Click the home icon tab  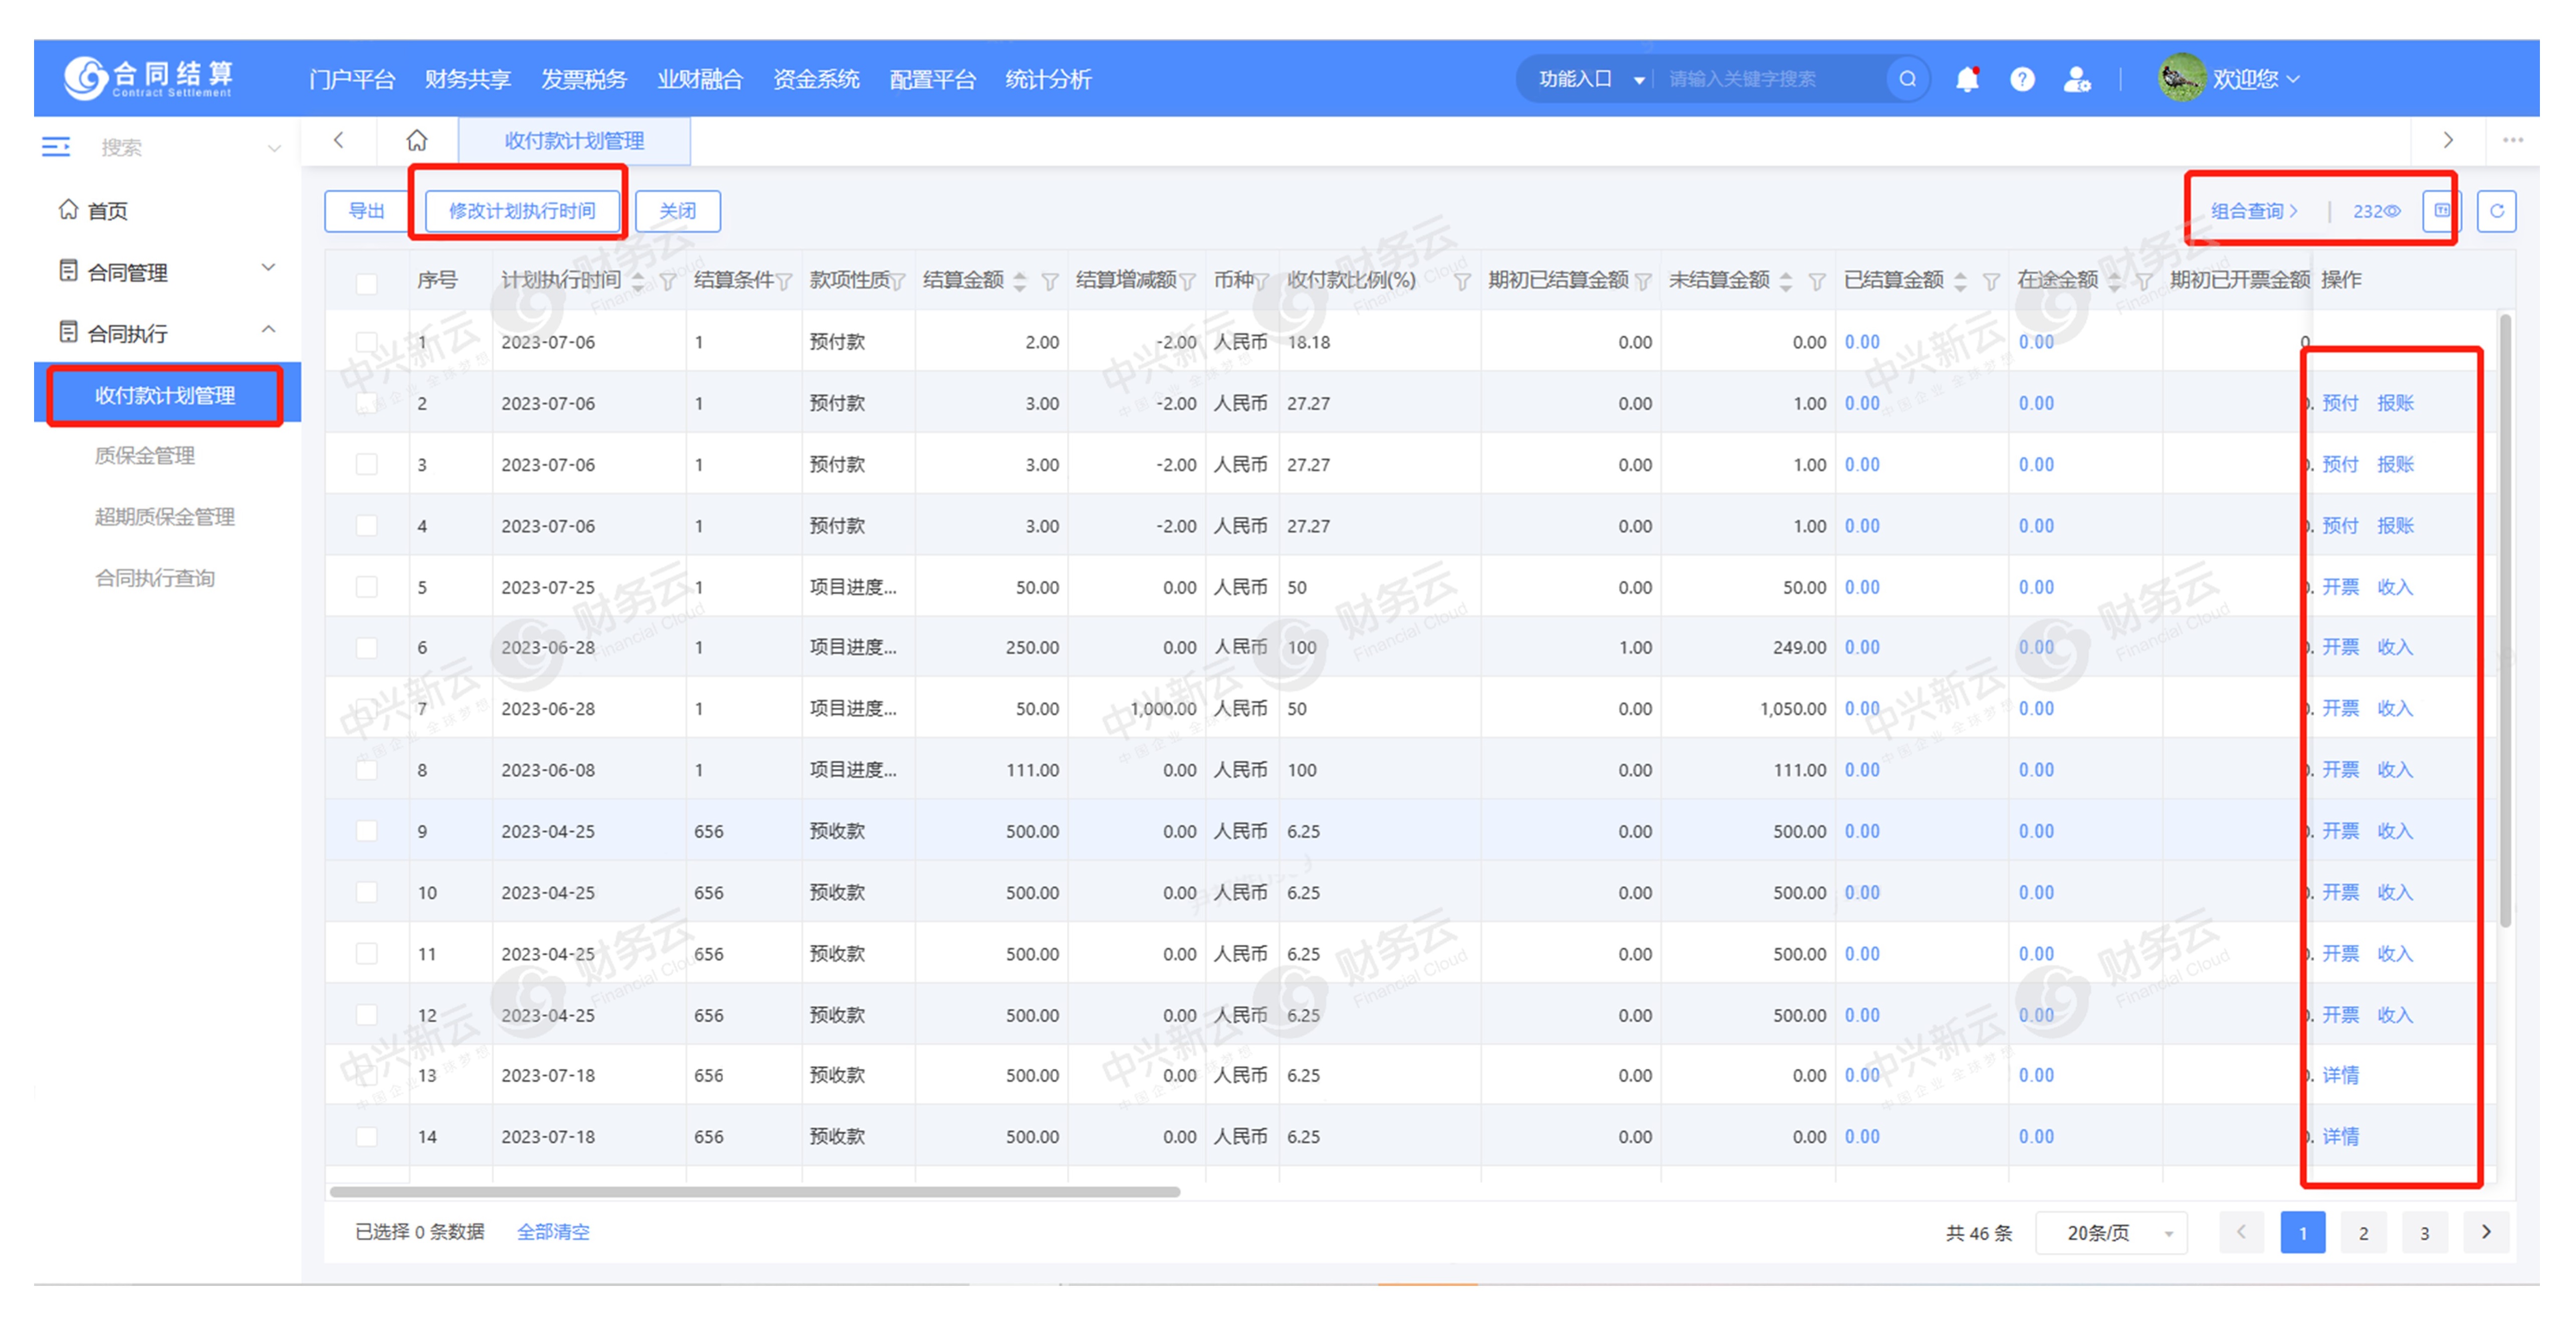coord(417,140)
